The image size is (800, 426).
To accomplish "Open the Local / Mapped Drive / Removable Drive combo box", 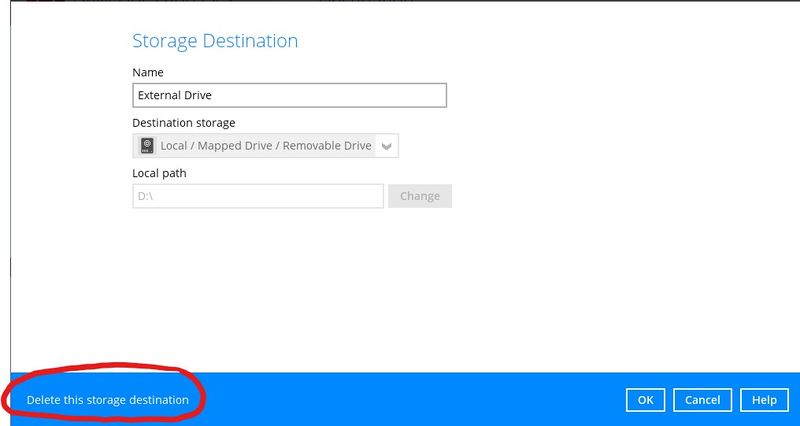I will 265,146.
